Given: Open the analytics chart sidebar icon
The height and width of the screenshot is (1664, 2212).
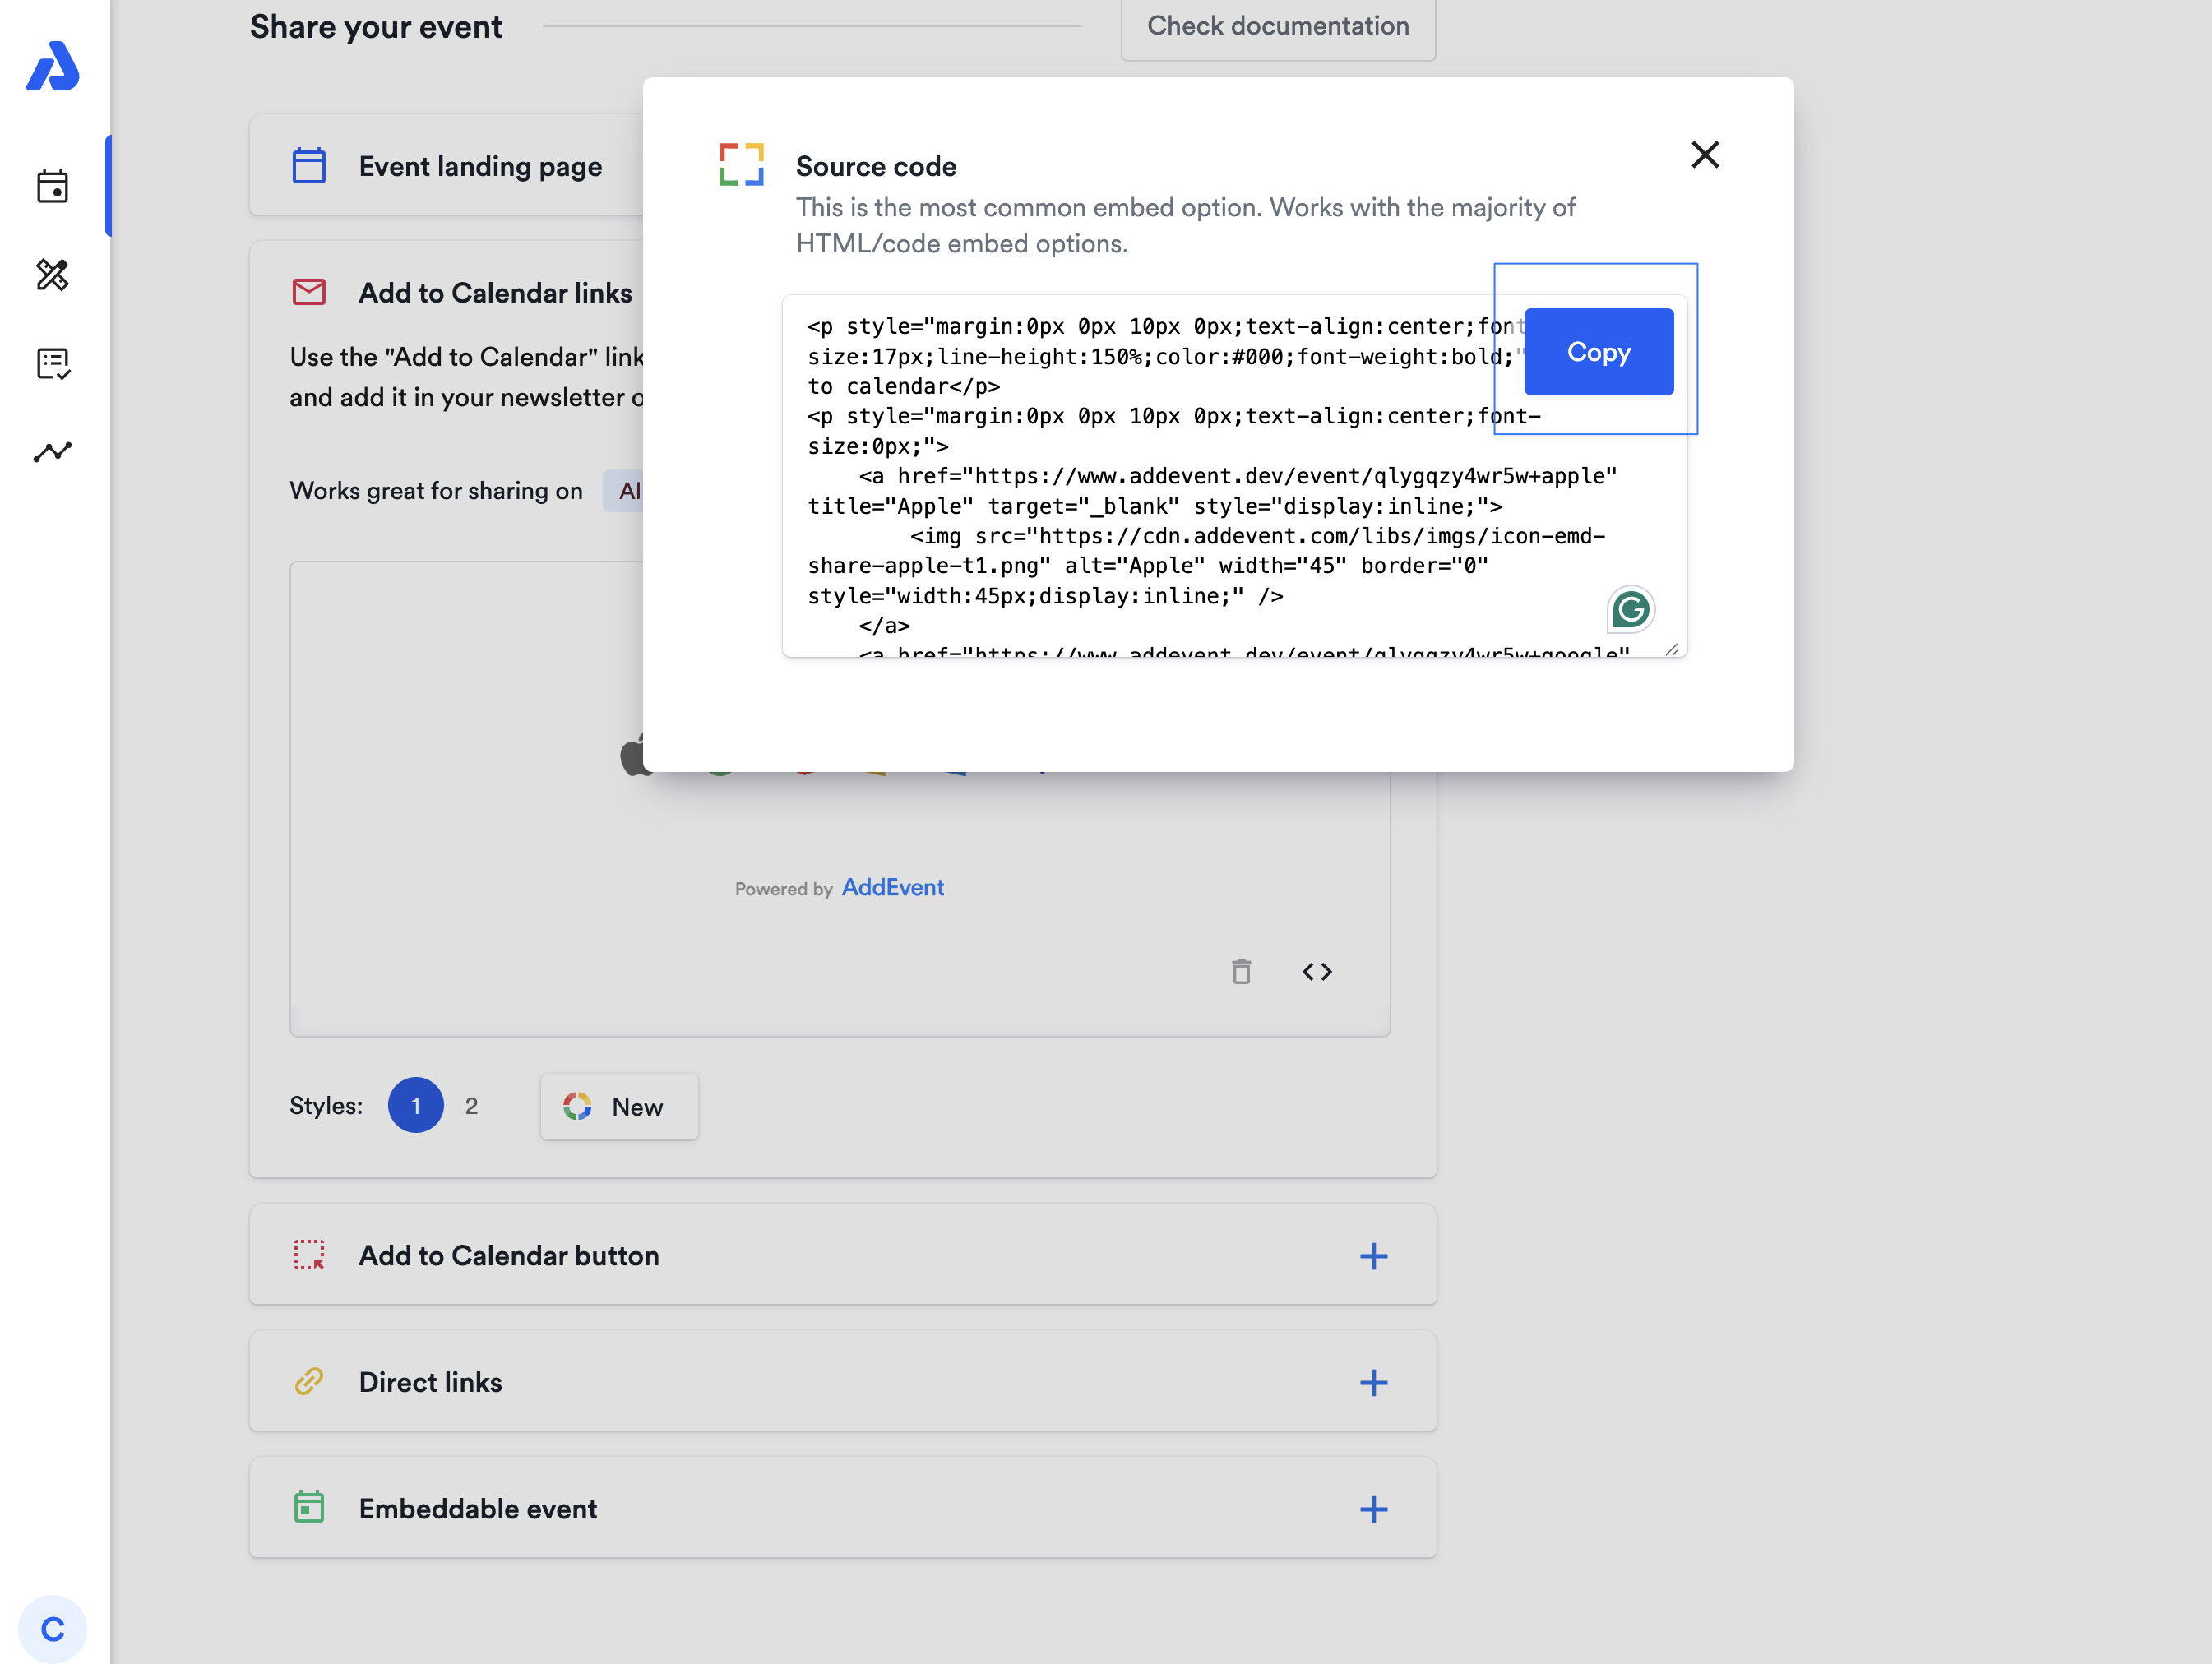Looking at the screenshot, I should pyautogui.click(x=53, y=452).
